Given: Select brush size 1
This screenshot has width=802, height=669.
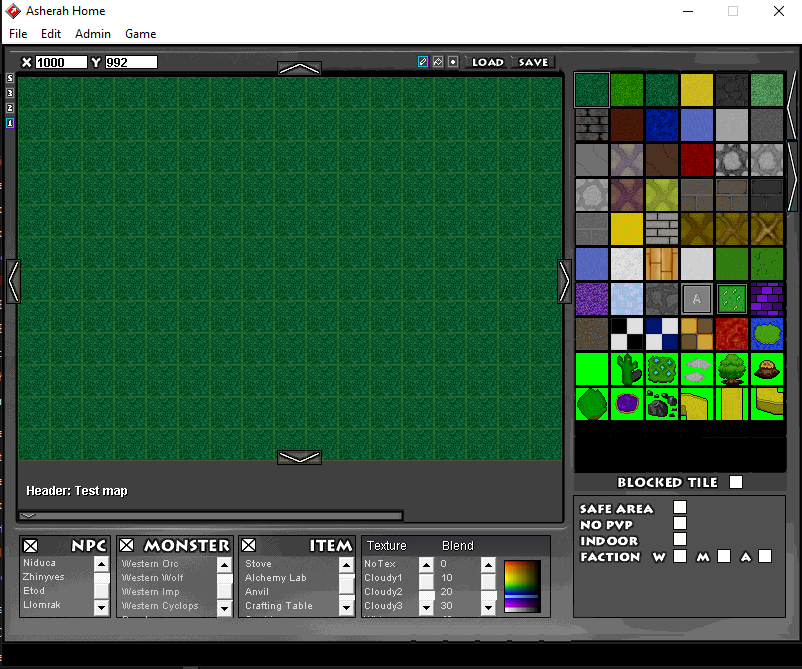Looking at the screenshot, I should click(x=9, y=122).
